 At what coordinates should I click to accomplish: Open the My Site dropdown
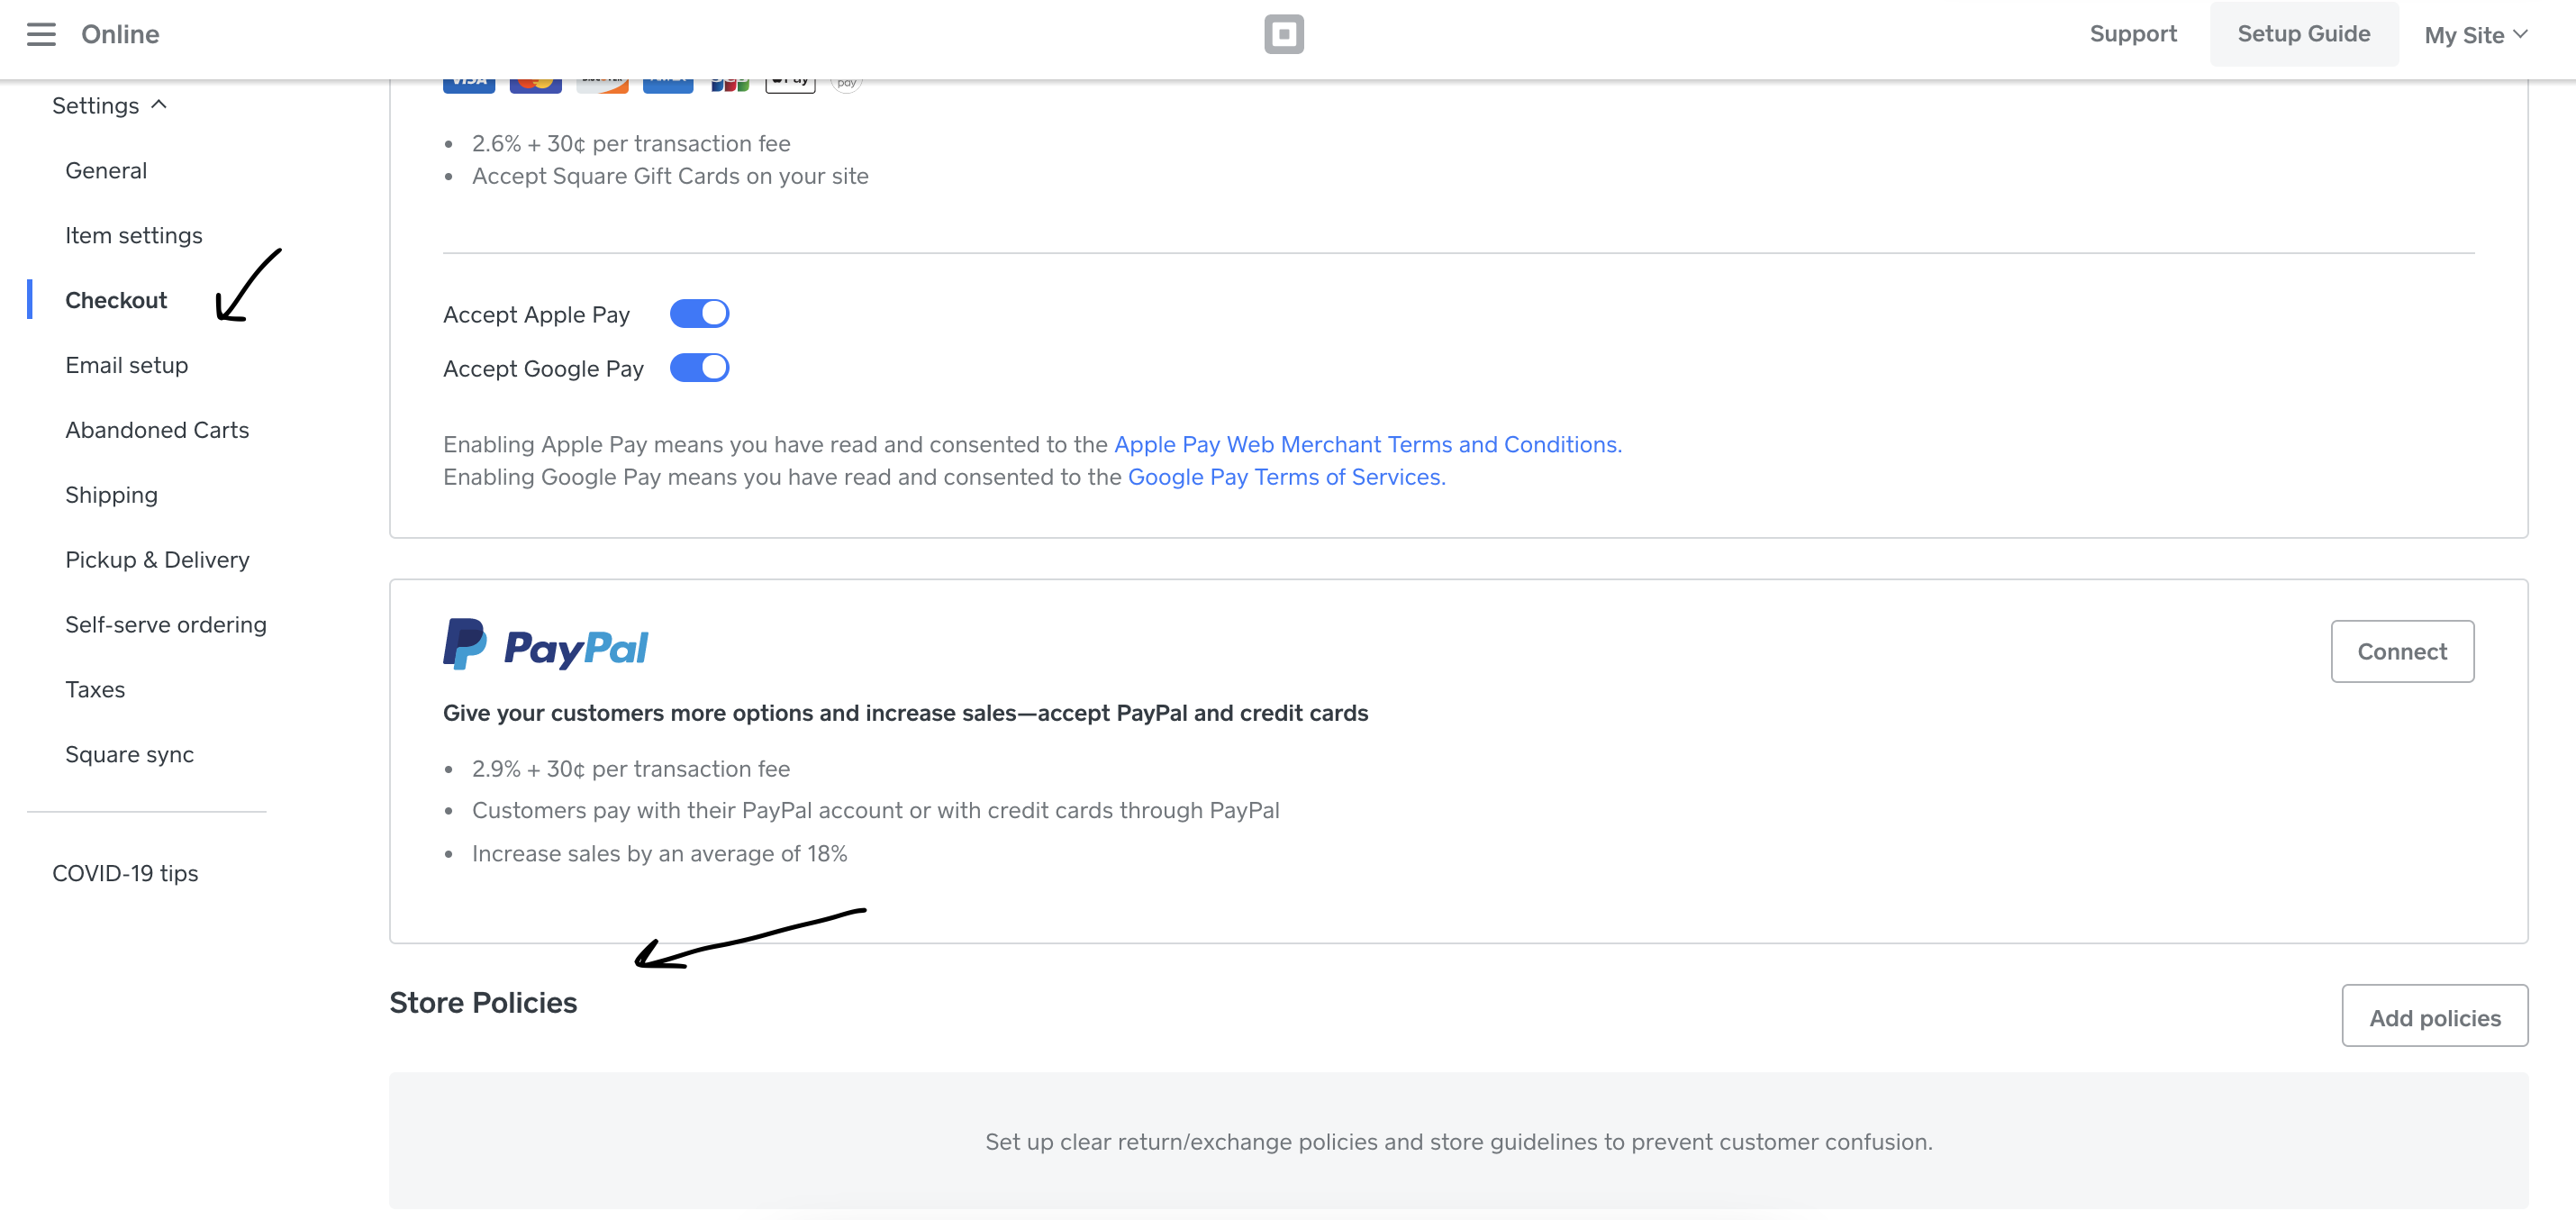[x=2475, y=35]
